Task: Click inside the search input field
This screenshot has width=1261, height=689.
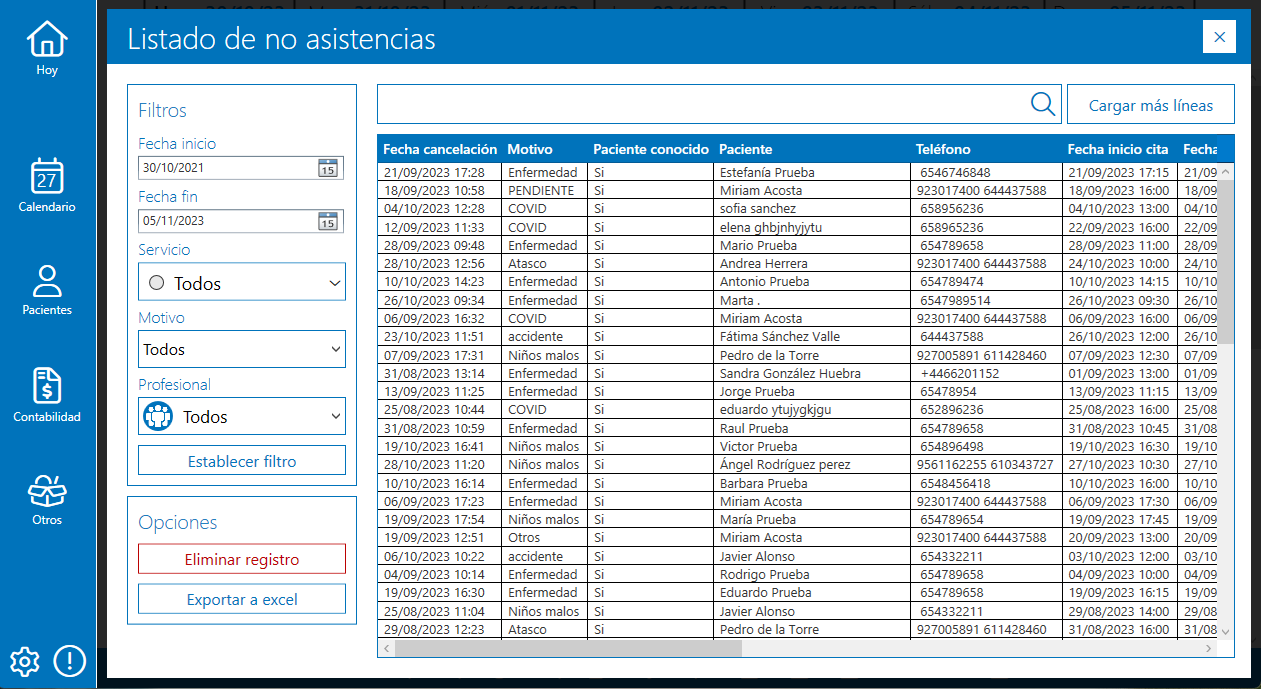Action: point(700,103)
